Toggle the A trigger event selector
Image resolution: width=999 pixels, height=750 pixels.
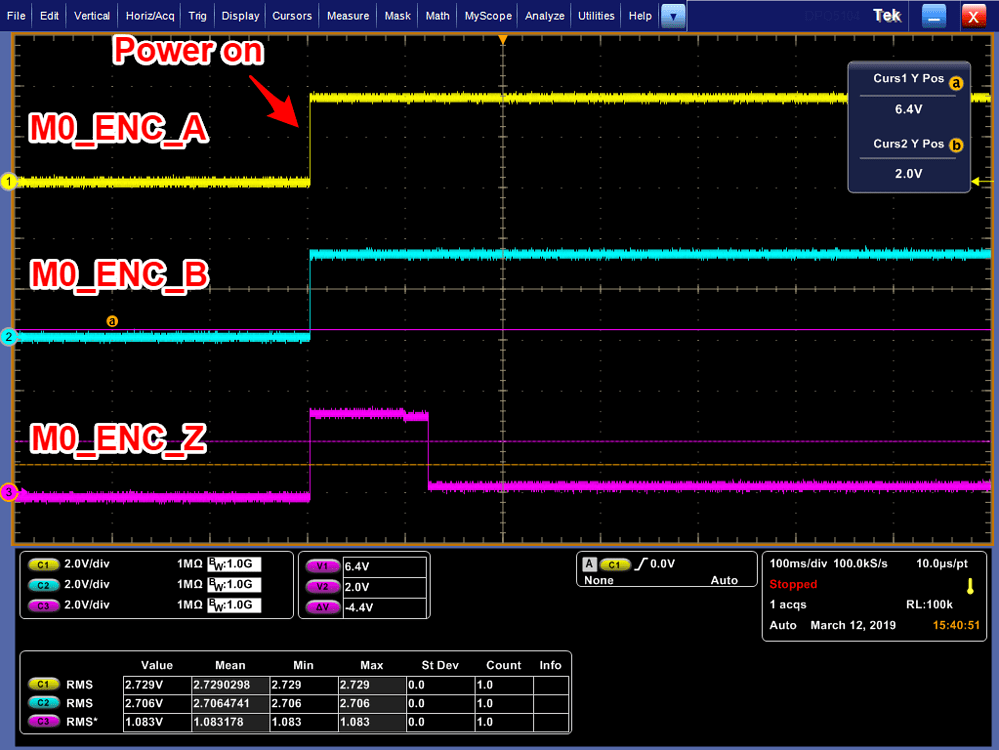click(x=588, y=562)
